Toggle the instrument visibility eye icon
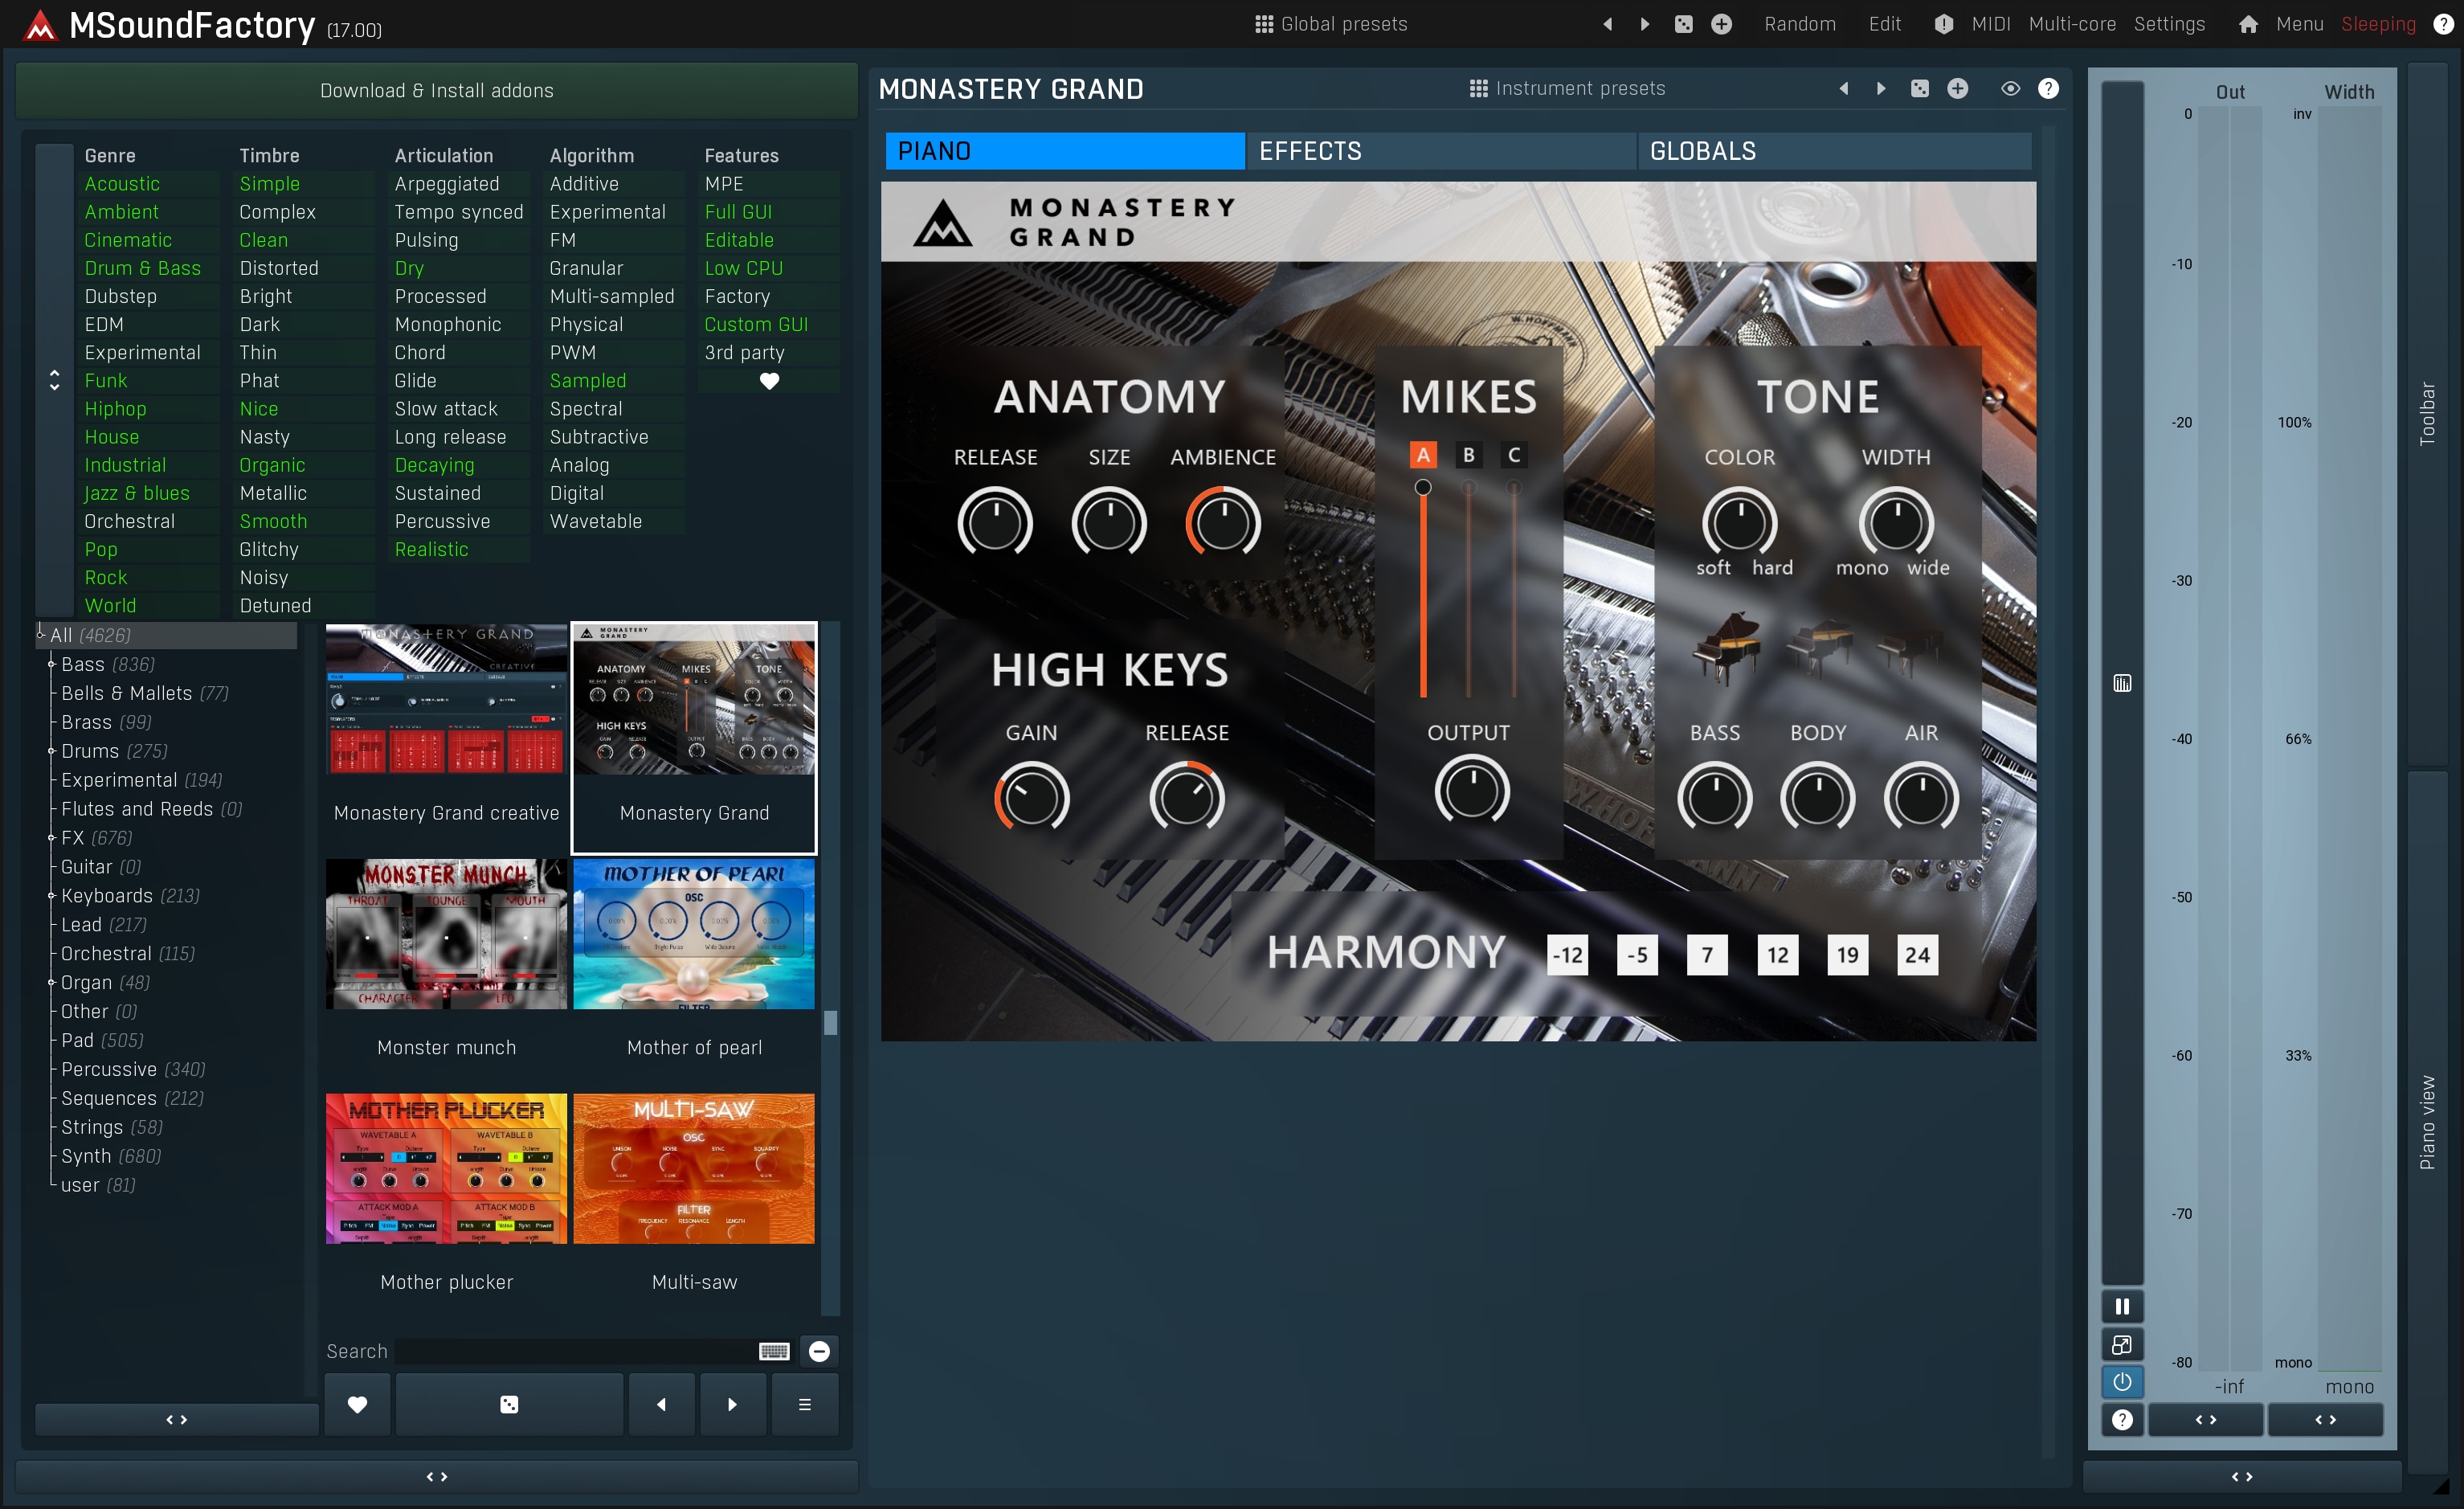 pos(2010,89)
